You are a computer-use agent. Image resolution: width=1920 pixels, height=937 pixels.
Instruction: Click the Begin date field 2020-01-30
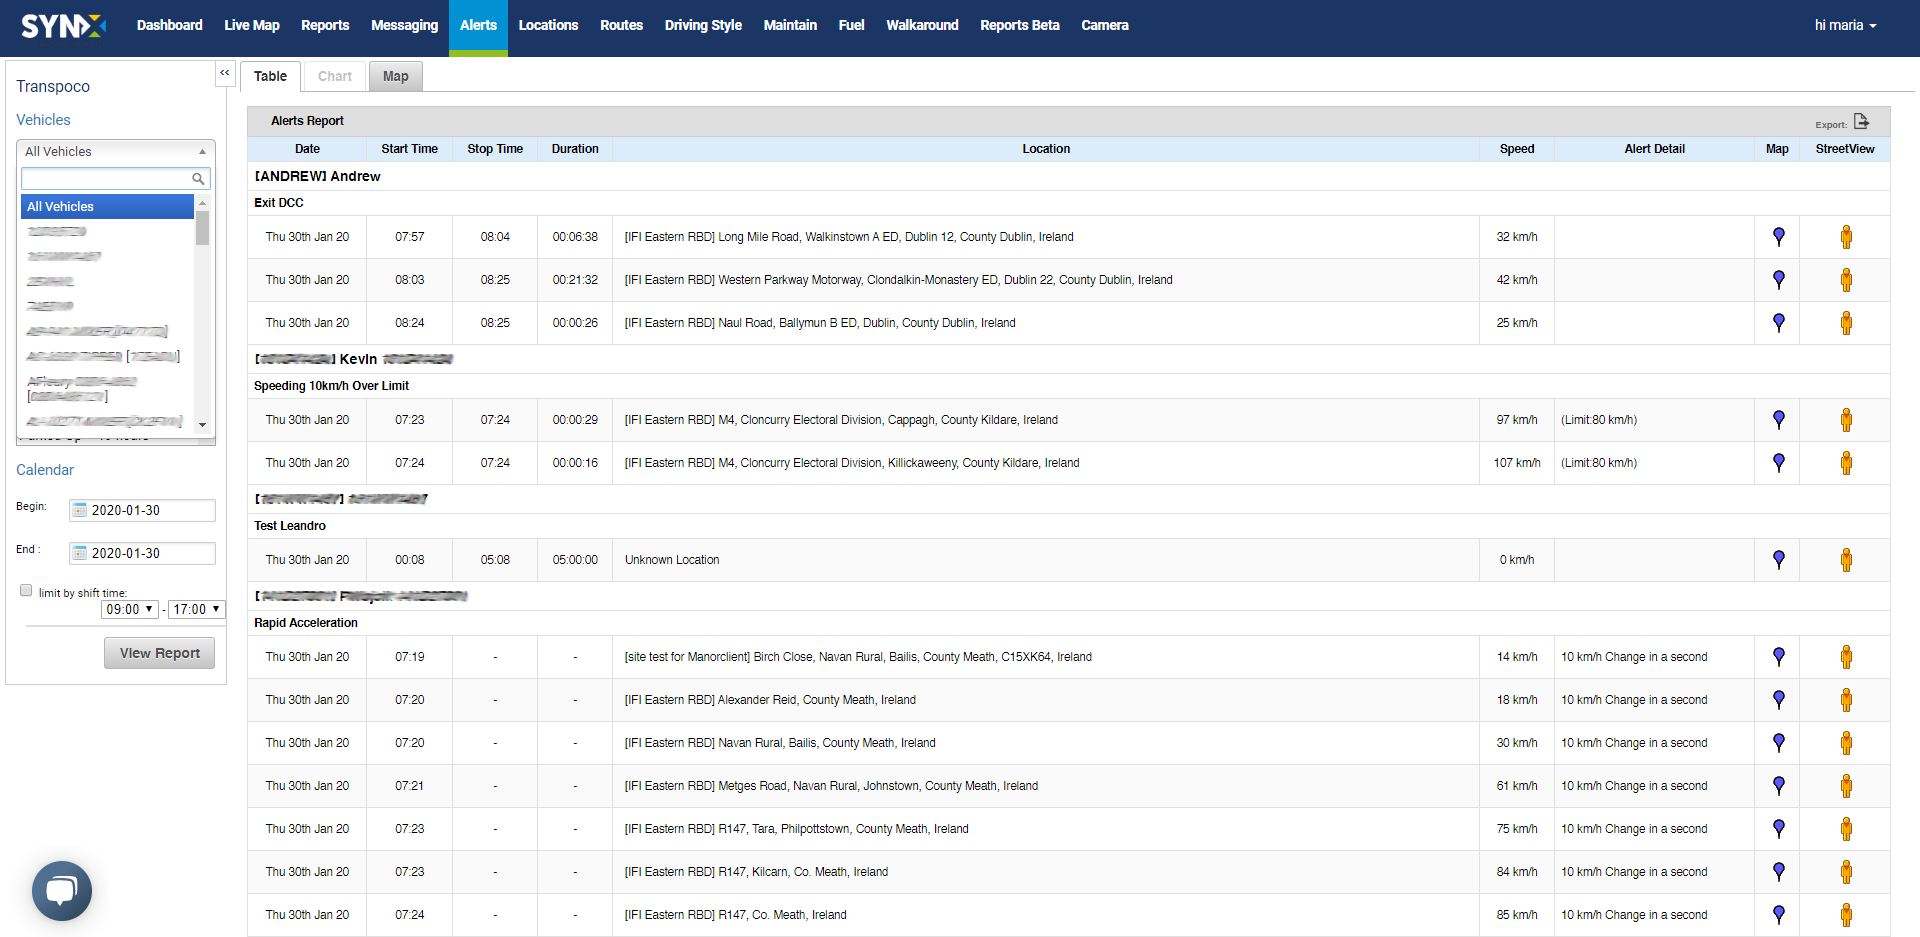[x=142, y=510]
